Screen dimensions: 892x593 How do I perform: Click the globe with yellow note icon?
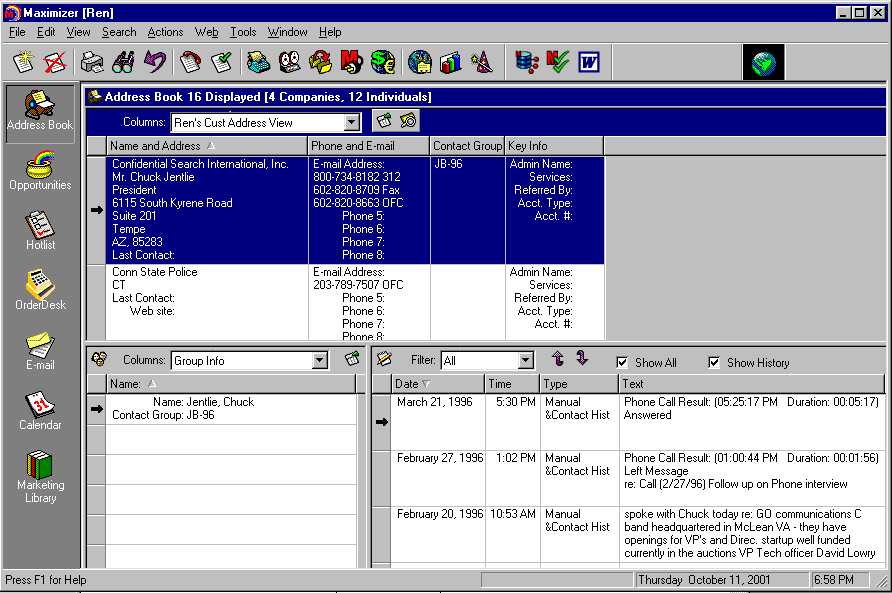click(x=420, y=62)
